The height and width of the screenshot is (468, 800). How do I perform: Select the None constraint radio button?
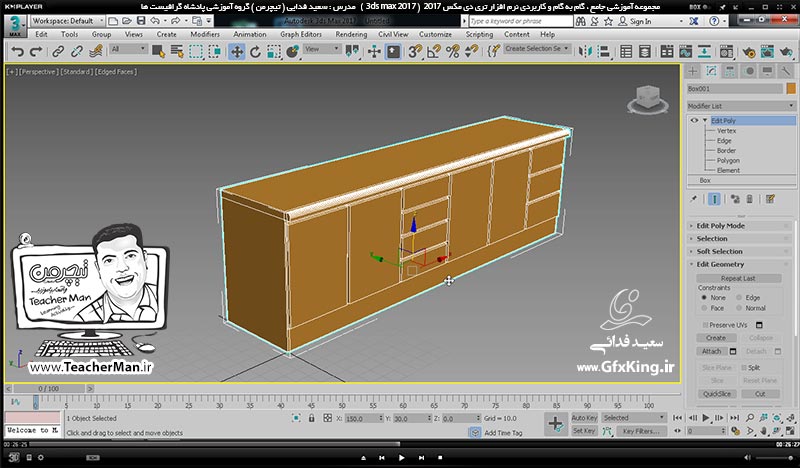pyautogui.click(x=704, y=298)
